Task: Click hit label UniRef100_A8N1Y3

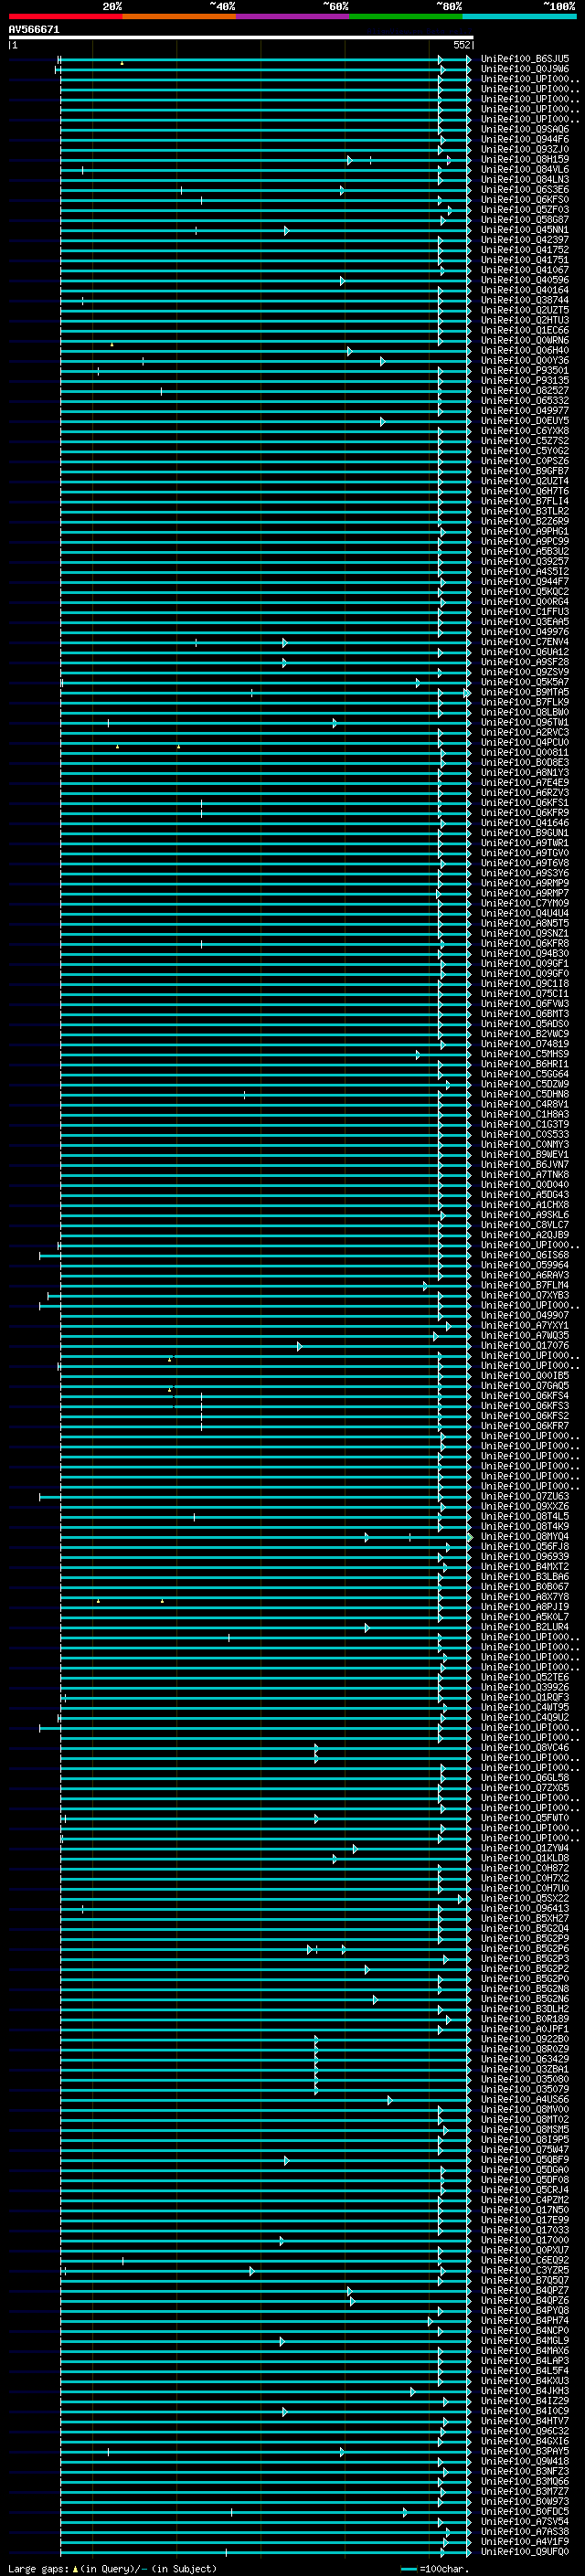Action: (525, 773)
